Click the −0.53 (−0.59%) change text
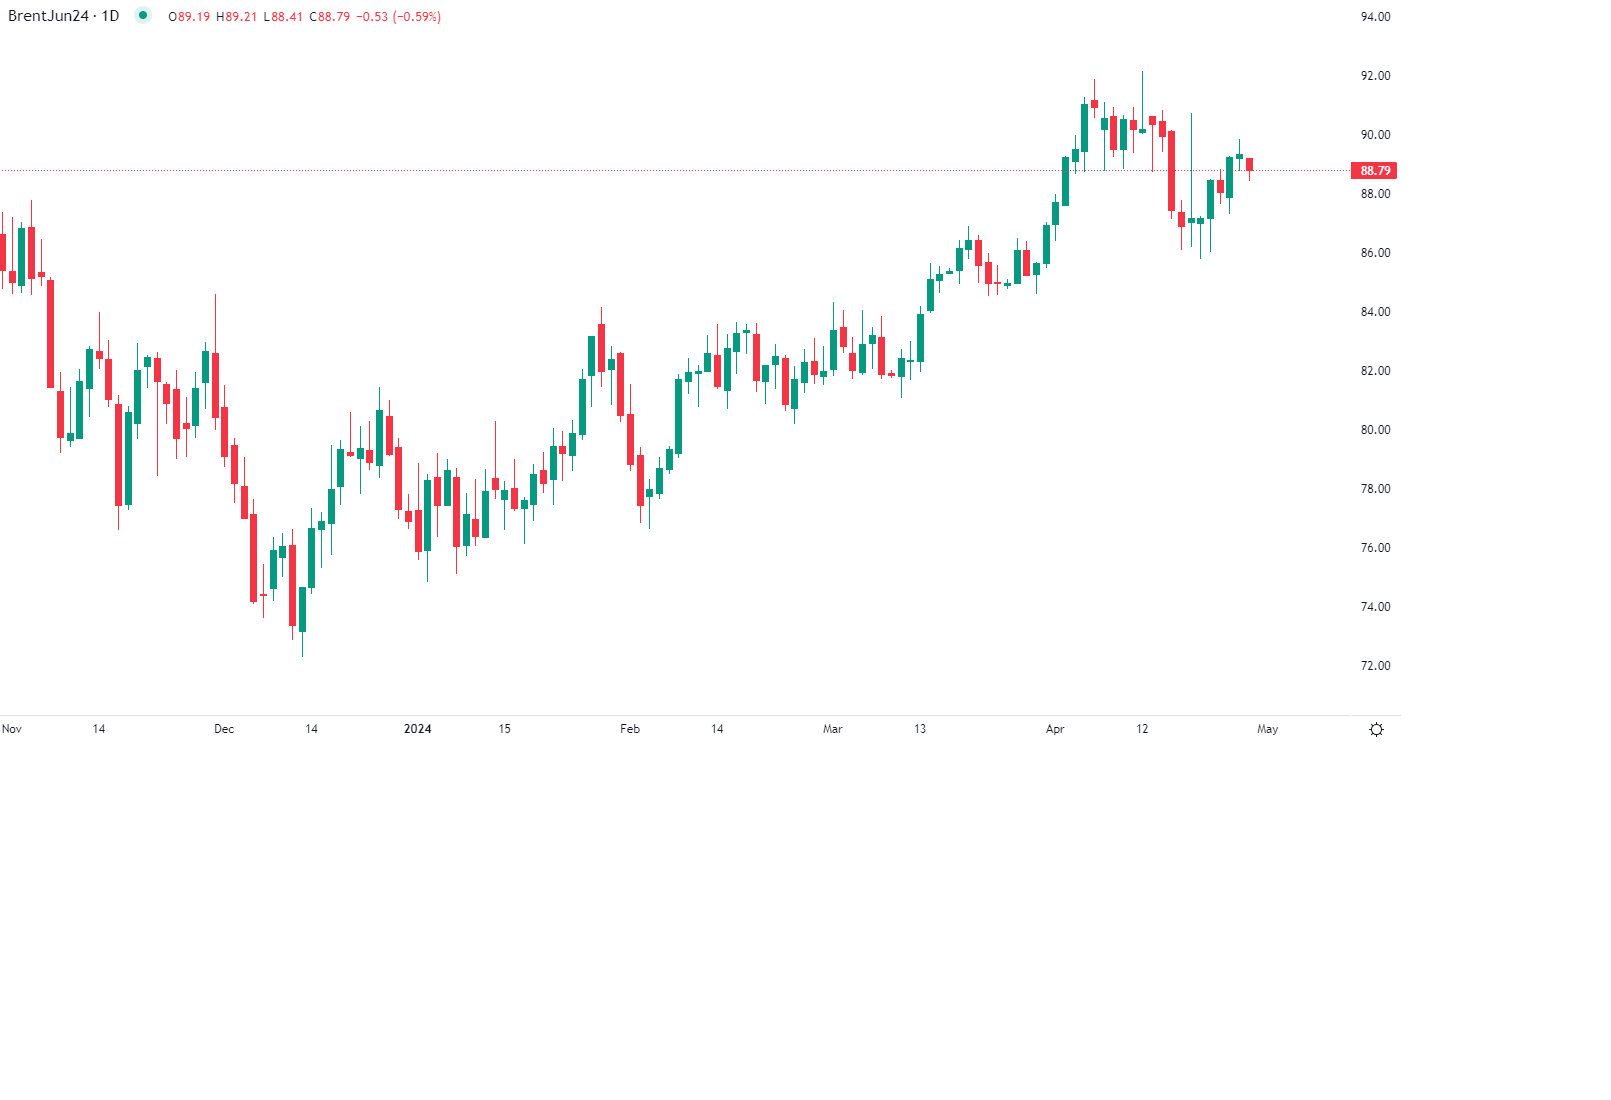Screen dimensions: 1611x1100 pyautogui.click(x=400, y=17)
